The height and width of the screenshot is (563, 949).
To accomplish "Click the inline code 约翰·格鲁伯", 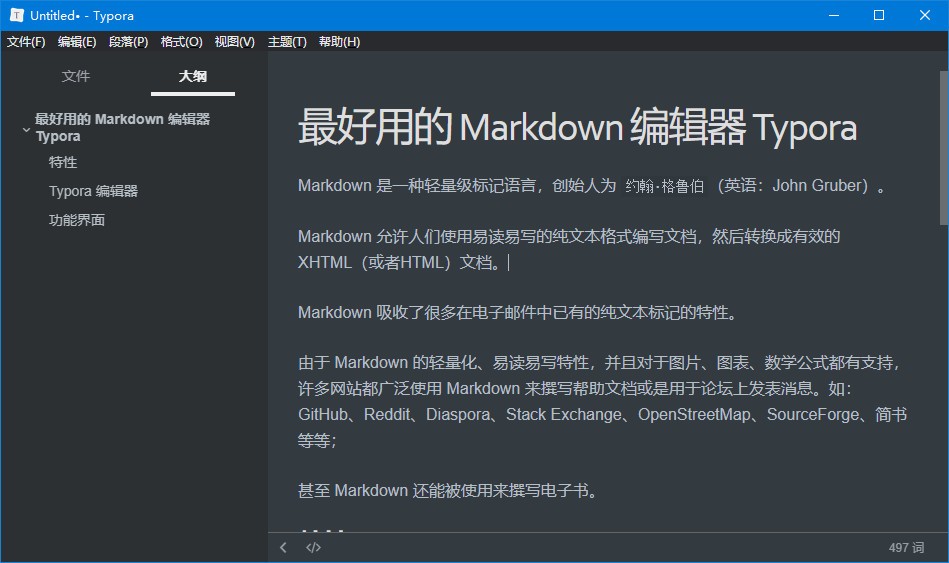I will [665, 186].
